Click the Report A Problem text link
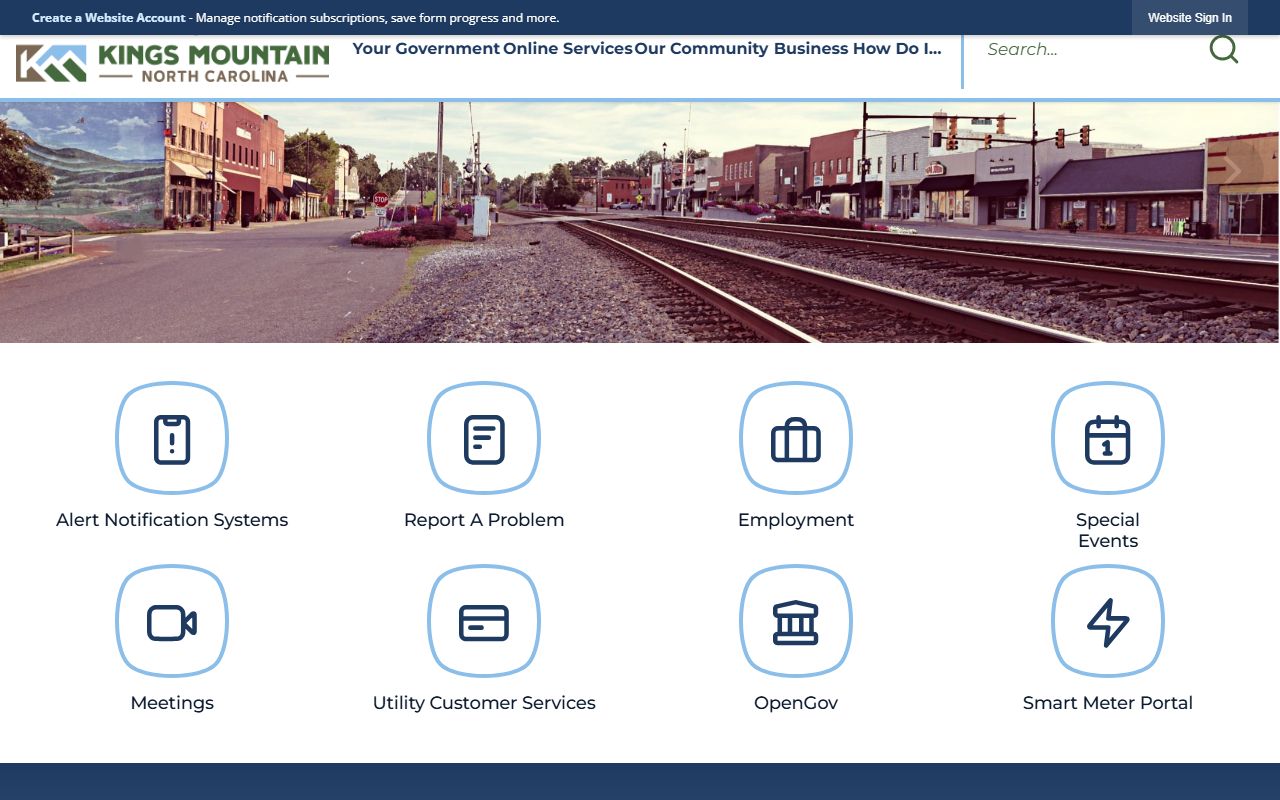The height and width of the screenshot is (800, 1280). (484, 520)
